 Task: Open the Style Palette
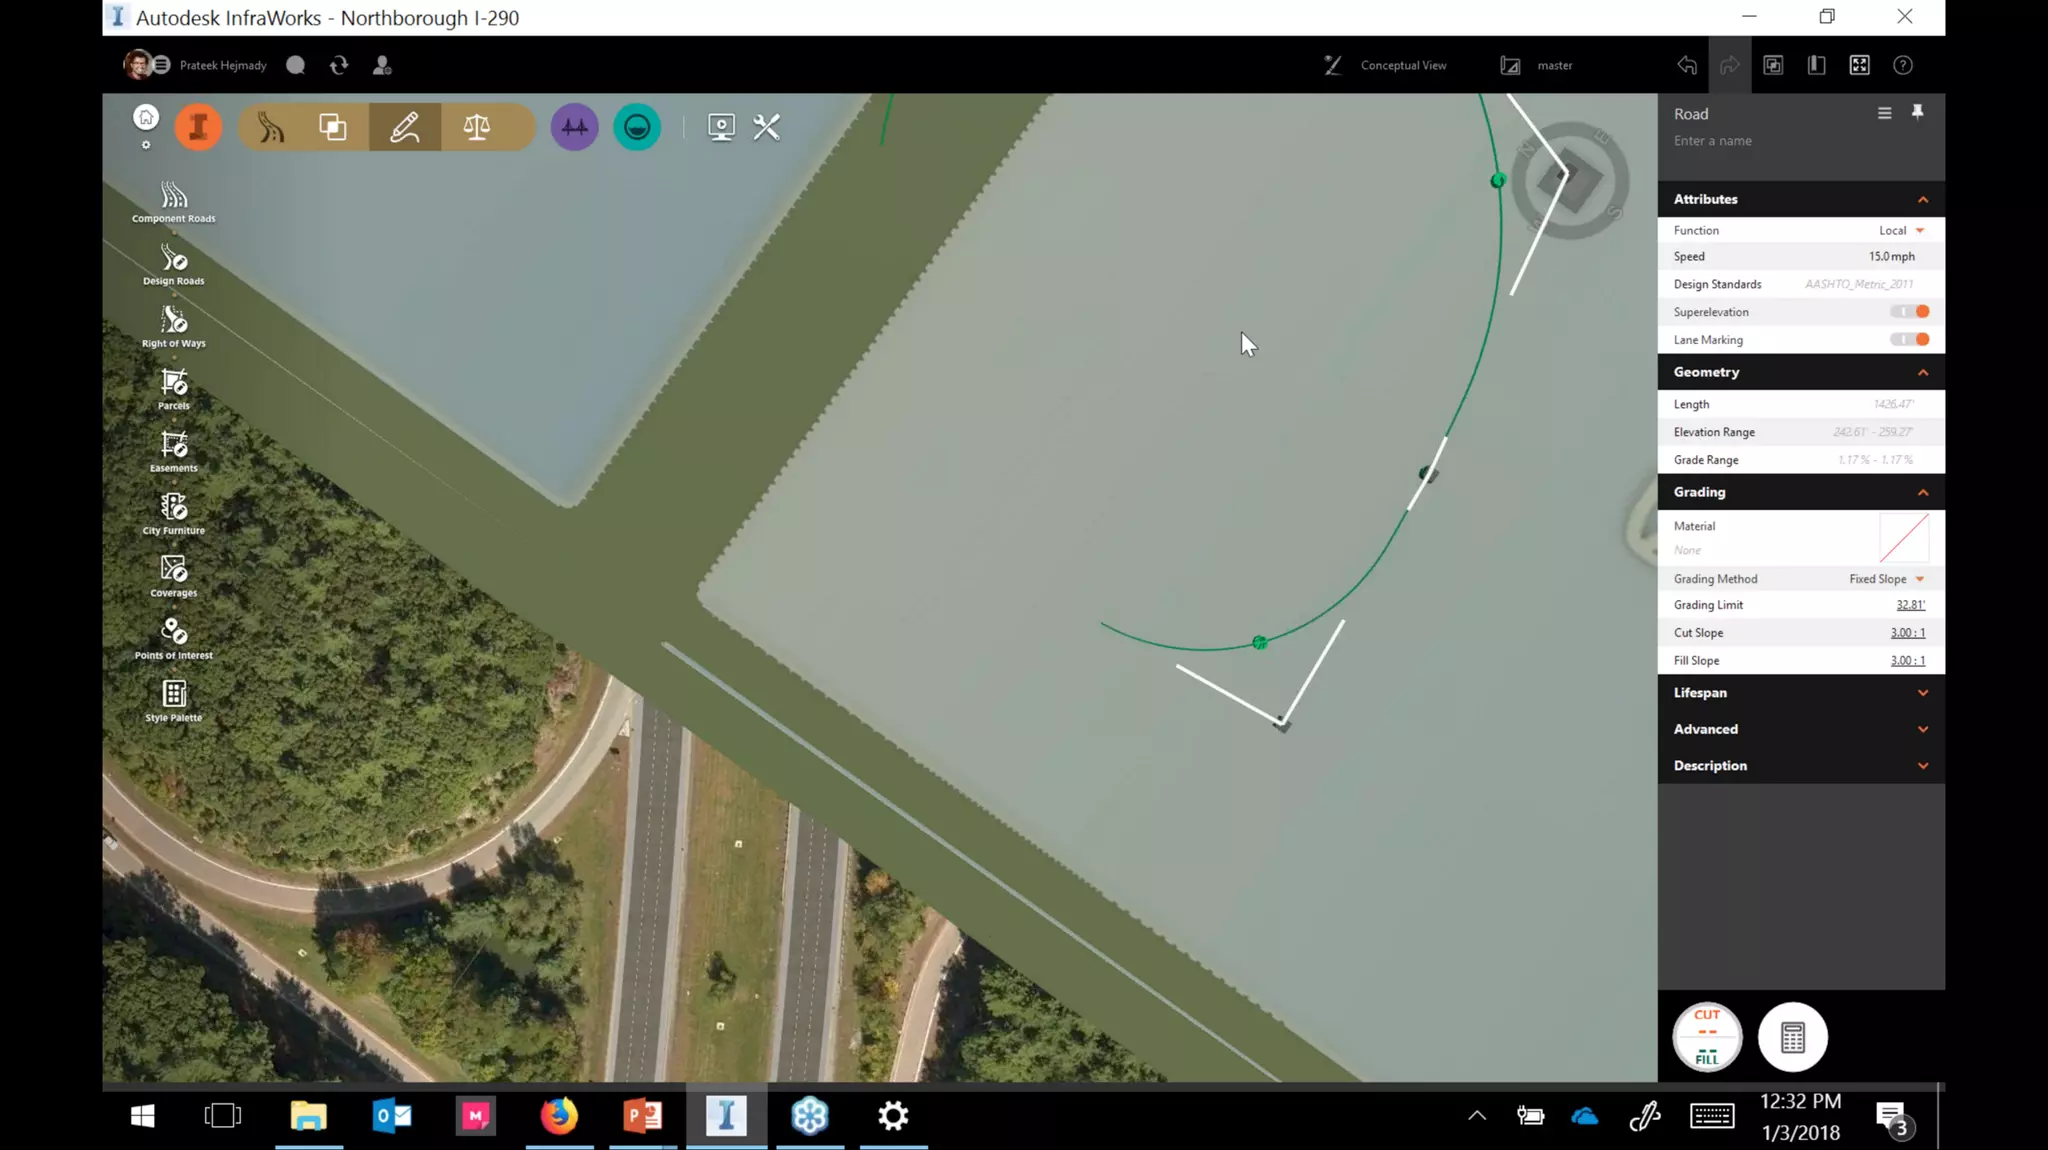[x=174, y=701]
